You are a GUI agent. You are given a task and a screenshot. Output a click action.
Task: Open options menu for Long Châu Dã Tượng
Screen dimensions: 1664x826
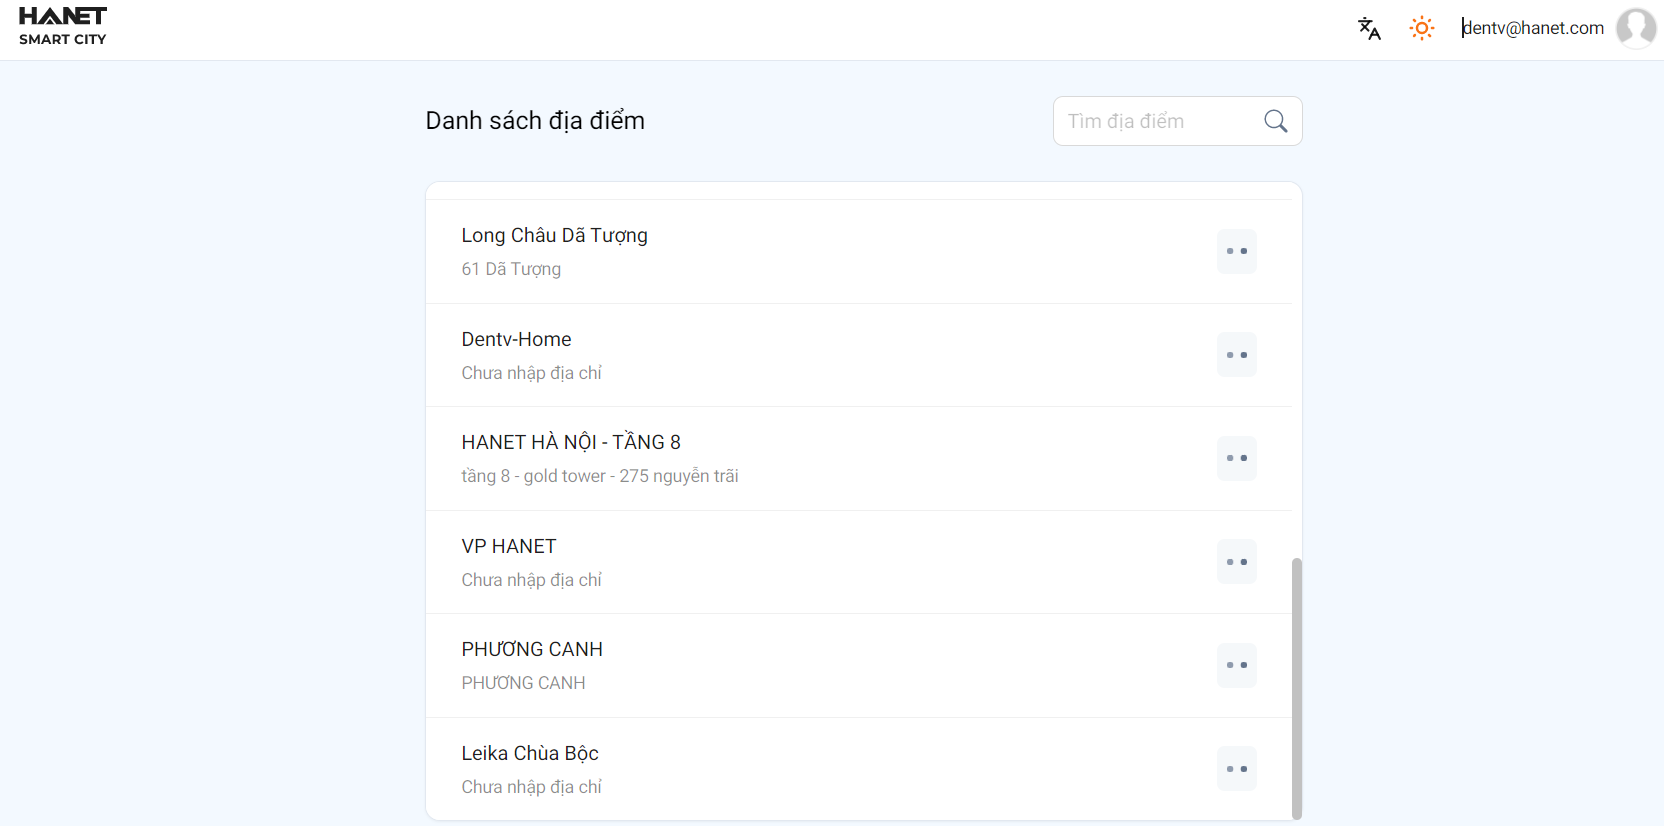coord(1237,251)
